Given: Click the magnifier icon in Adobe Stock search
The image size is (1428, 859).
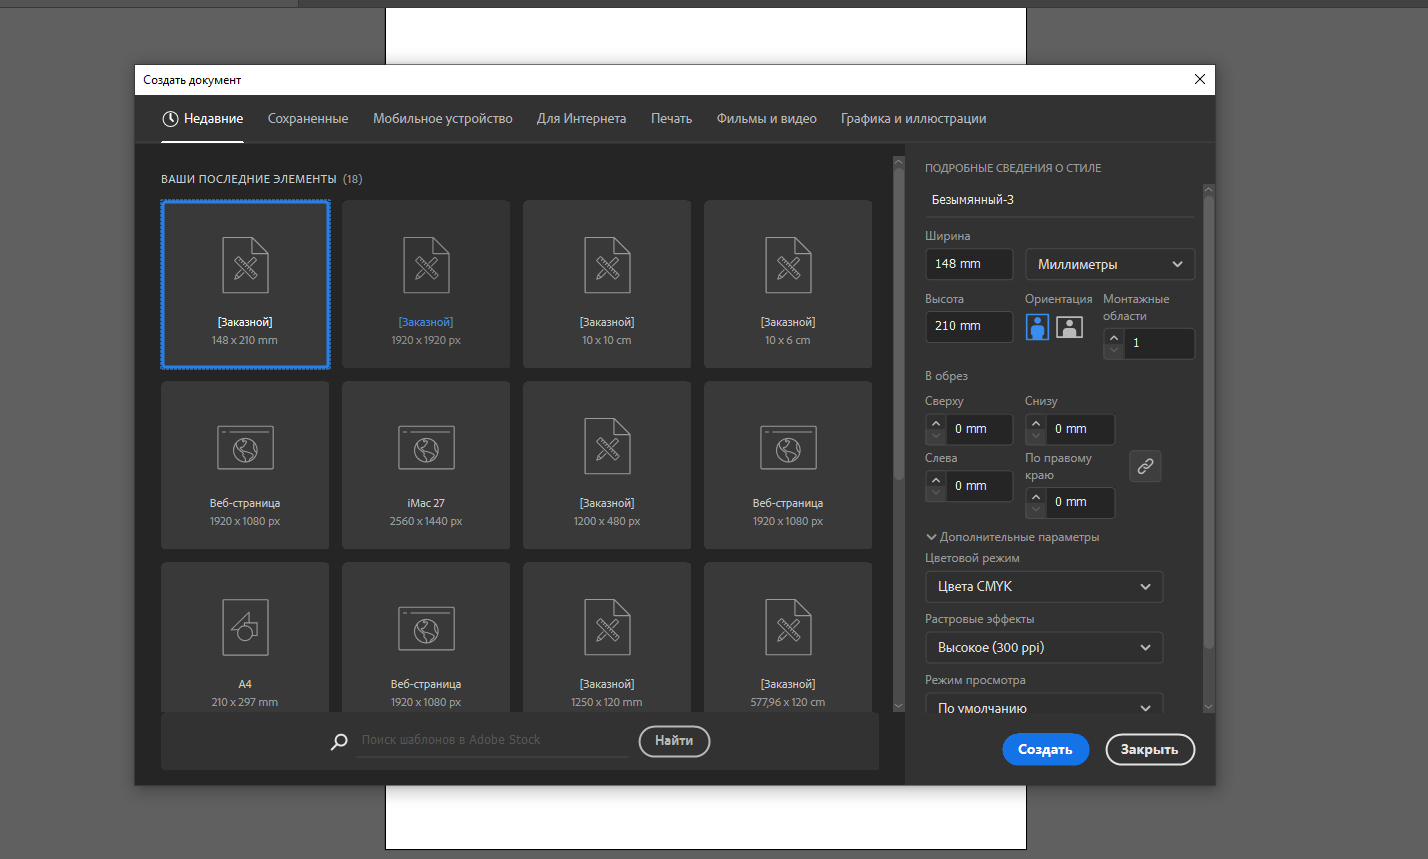Looking at the screenshot, I should tap(340, 741).
